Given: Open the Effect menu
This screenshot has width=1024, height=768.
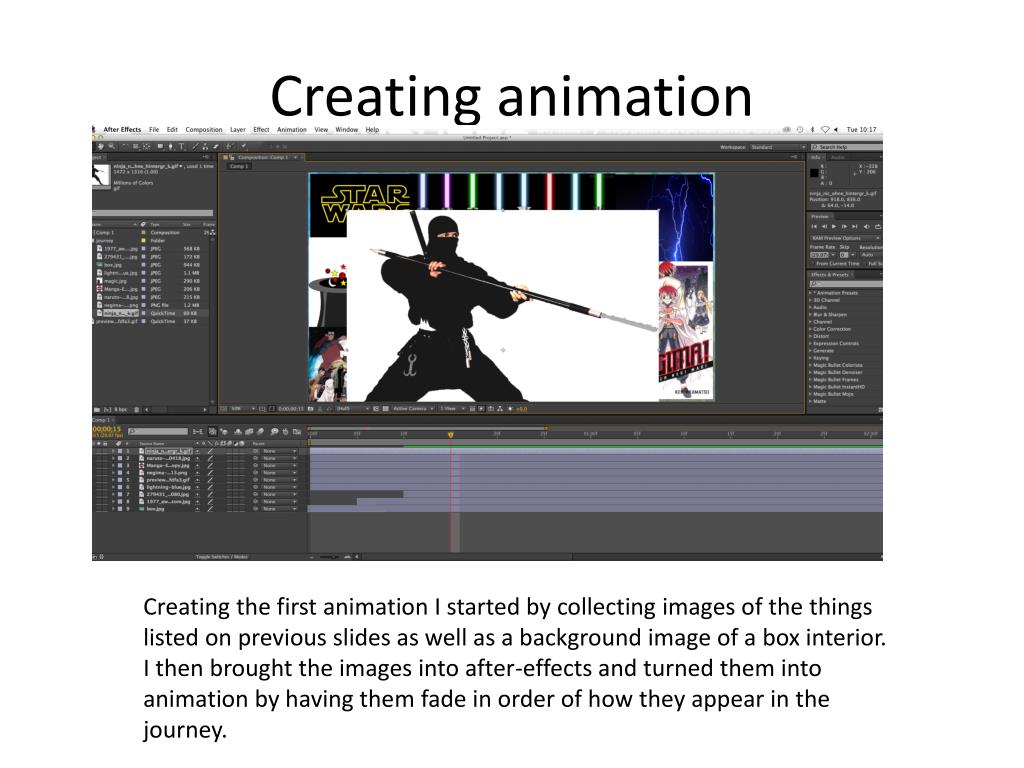Looking at the screenshot, I should [261, 129].
